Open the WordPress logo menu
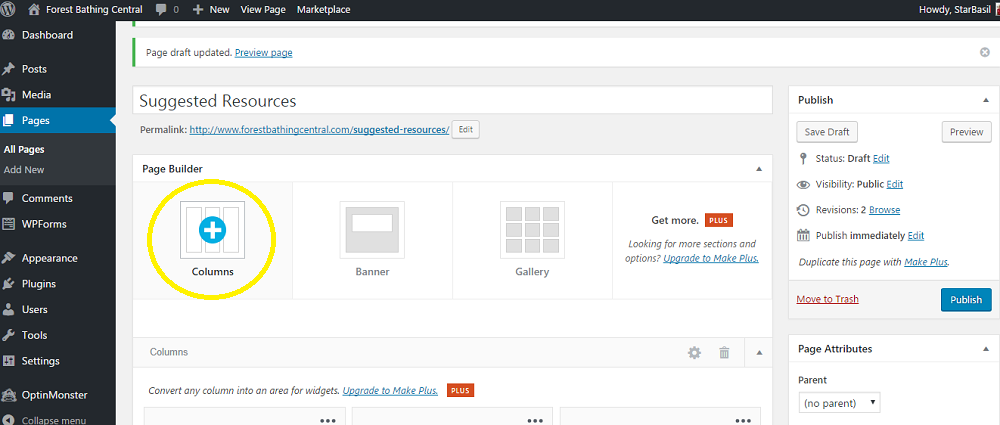Image resolution: width=1000 pixels, height=425 pixels. point(9,10)
